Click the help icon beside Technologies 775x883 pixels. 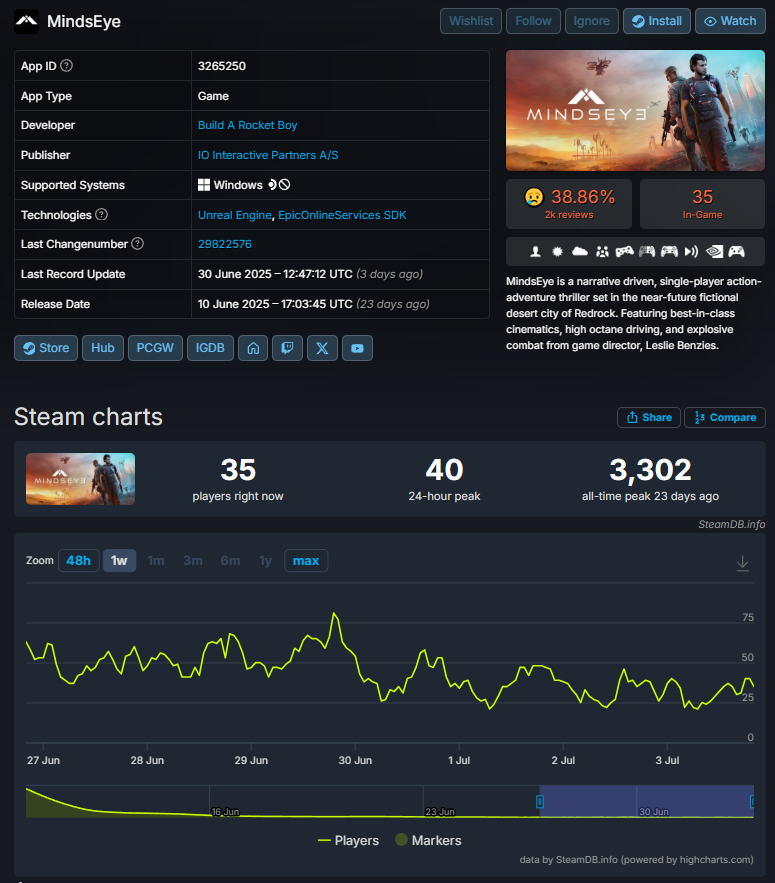coord(101,215)
